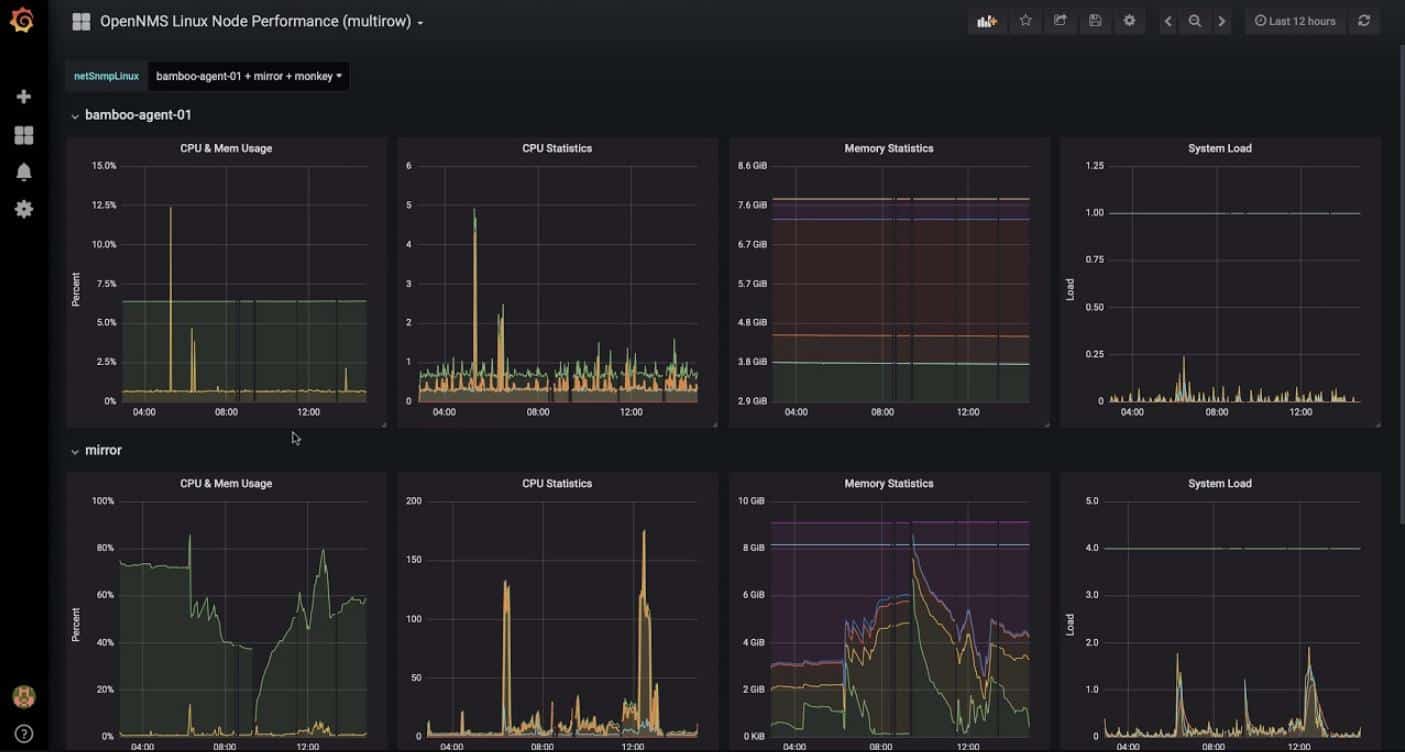1405x752 pixels.
Task: Share the dashboard using the export icon
Action: 1060,20
